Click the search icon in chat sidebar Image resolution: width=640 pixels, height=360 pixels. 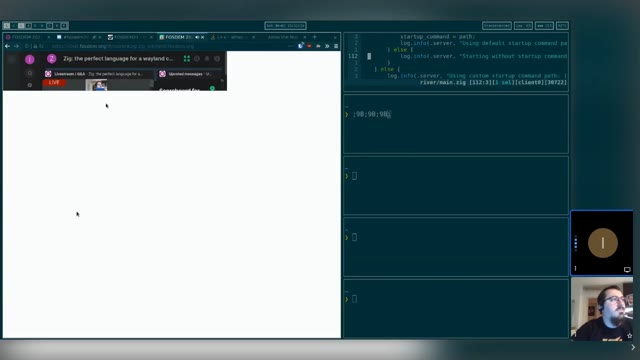point(30,73)
